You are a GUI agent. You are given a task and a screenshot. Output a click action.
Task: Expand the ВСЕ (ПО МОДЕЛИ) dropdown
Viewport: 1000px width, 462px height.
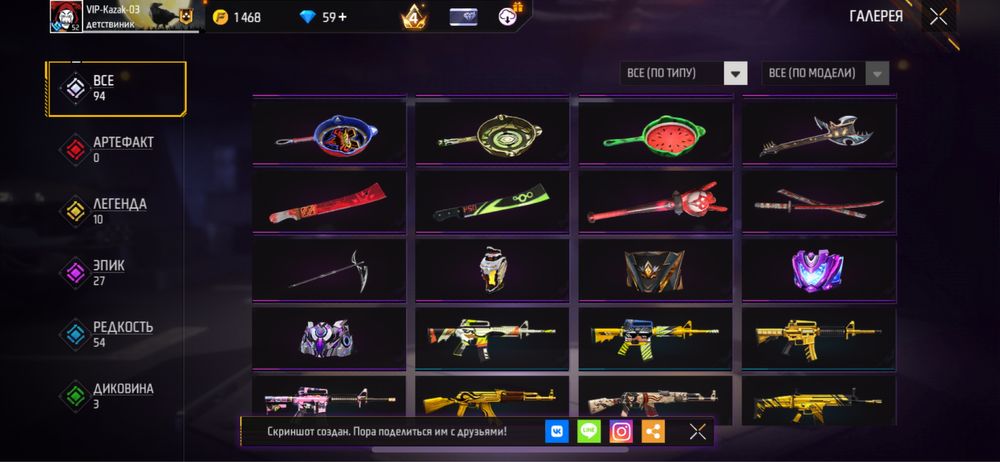coord(825,73)
